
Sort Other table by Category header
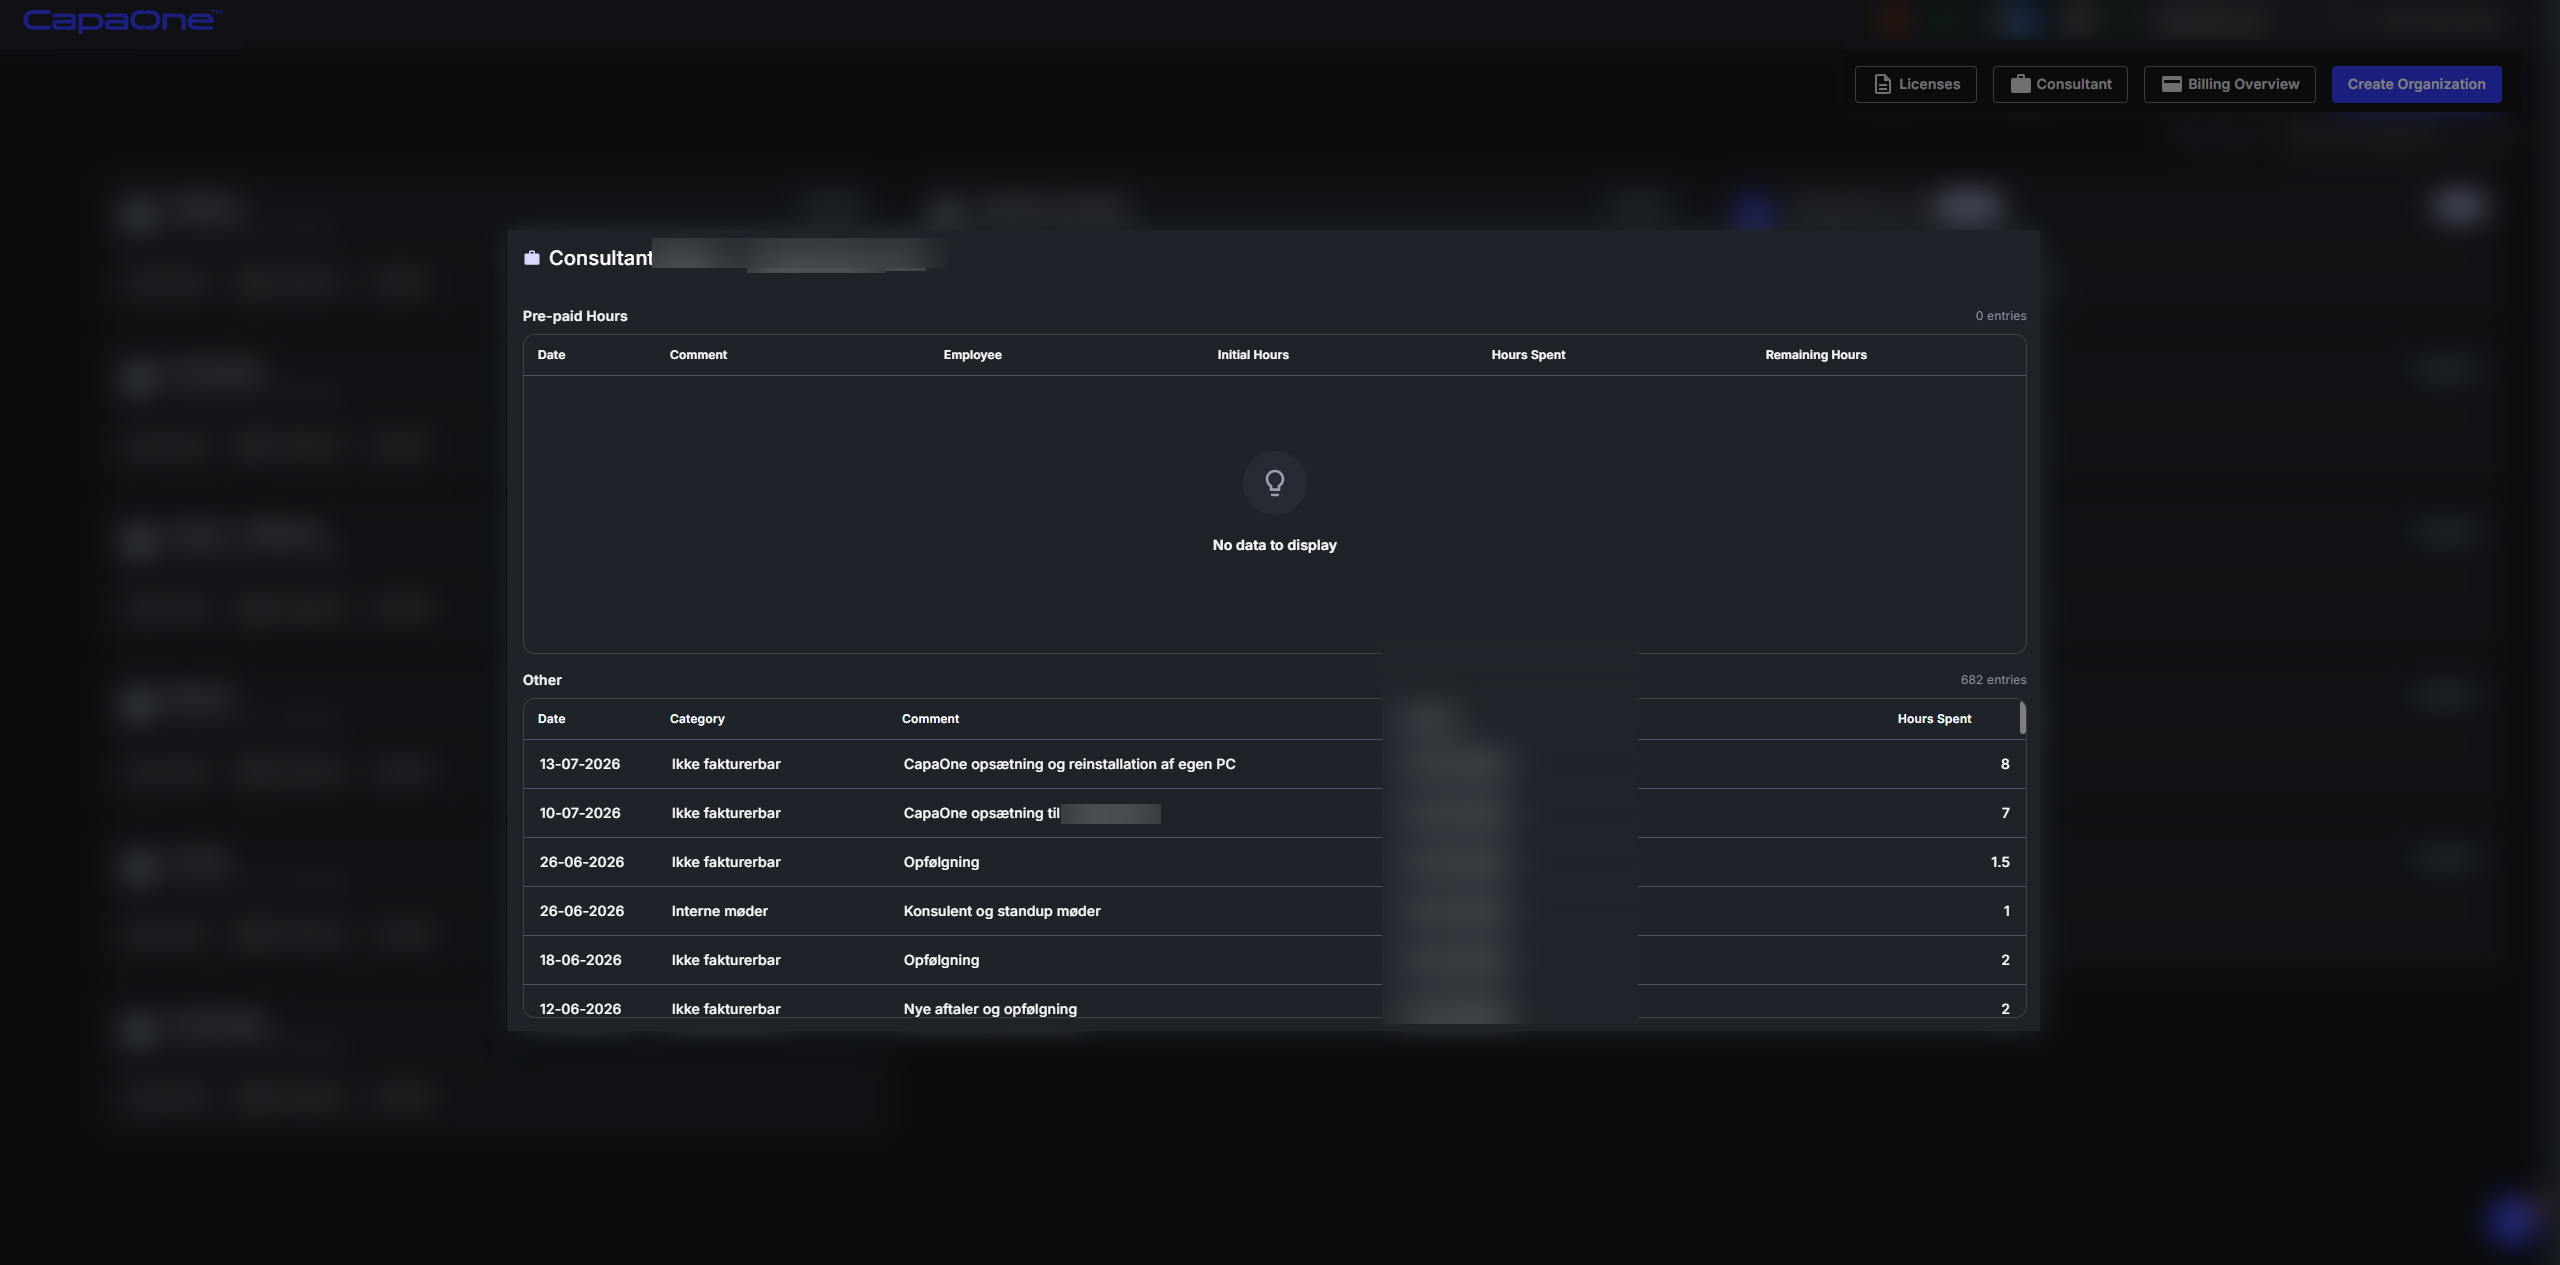697,719
